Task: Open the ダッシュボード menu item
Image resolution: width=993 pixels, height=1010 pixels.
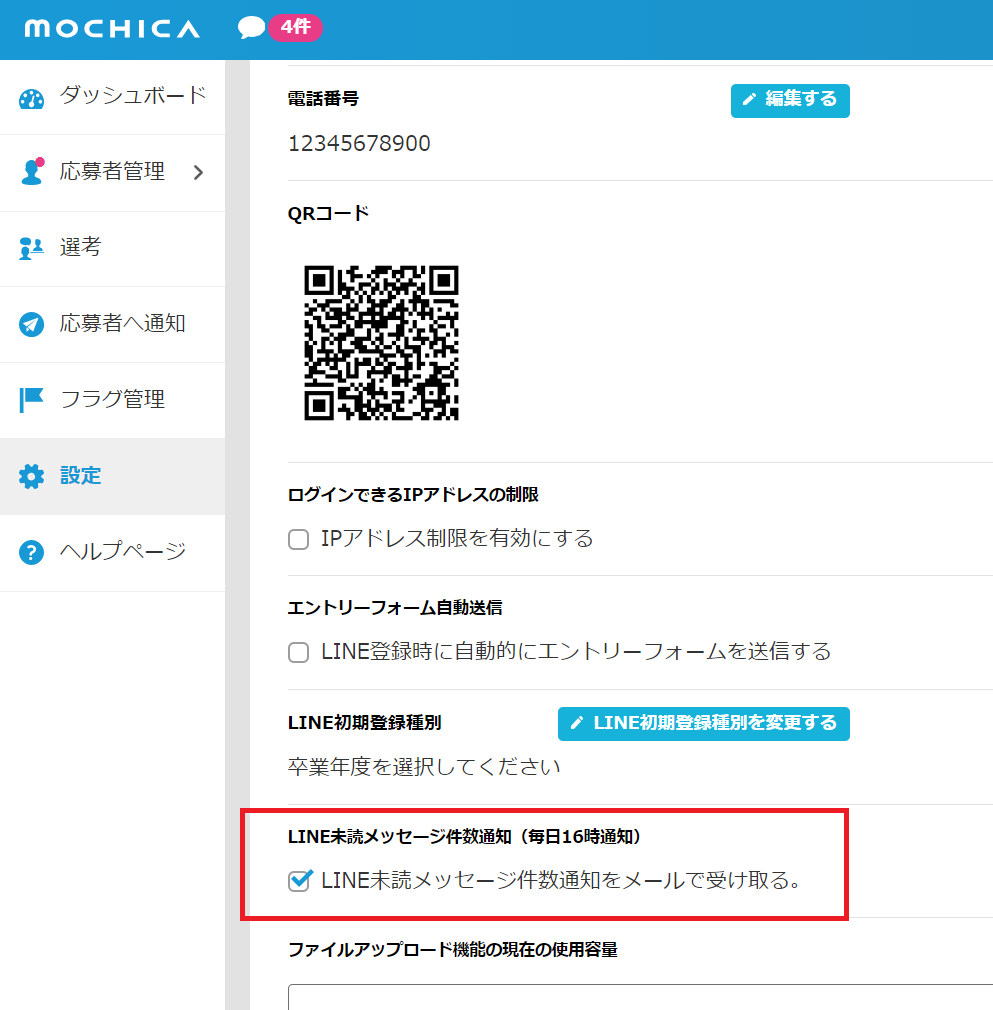Action: [132, 96]
